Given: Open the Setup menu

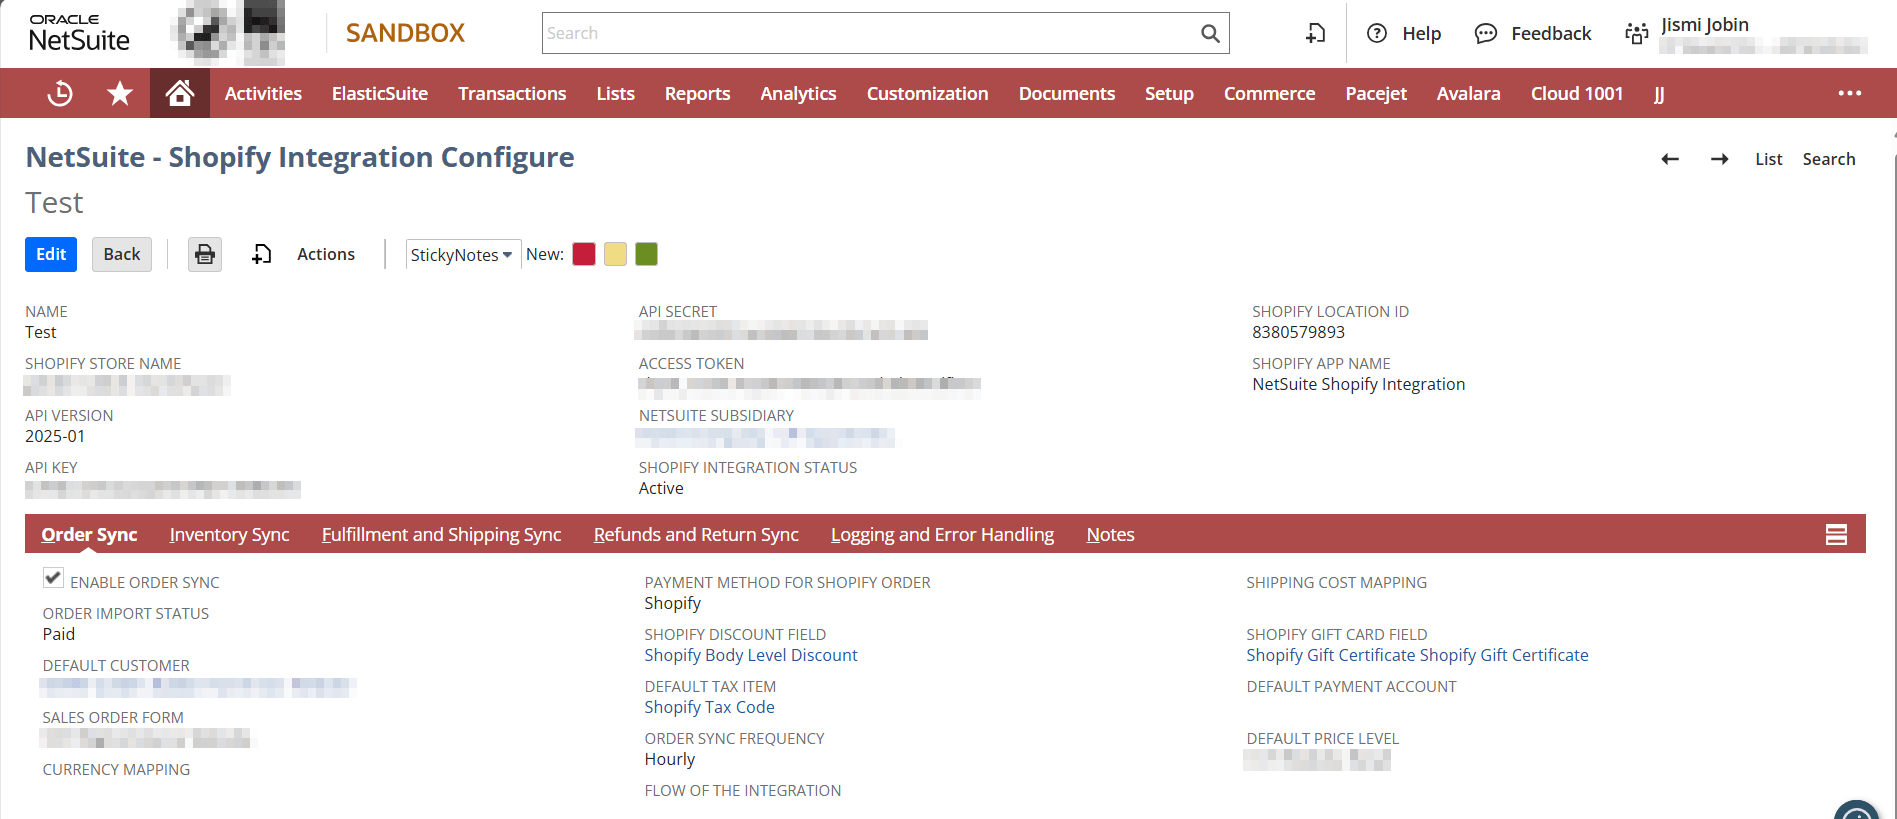Looking at the screenshot, I should 1169,93.
